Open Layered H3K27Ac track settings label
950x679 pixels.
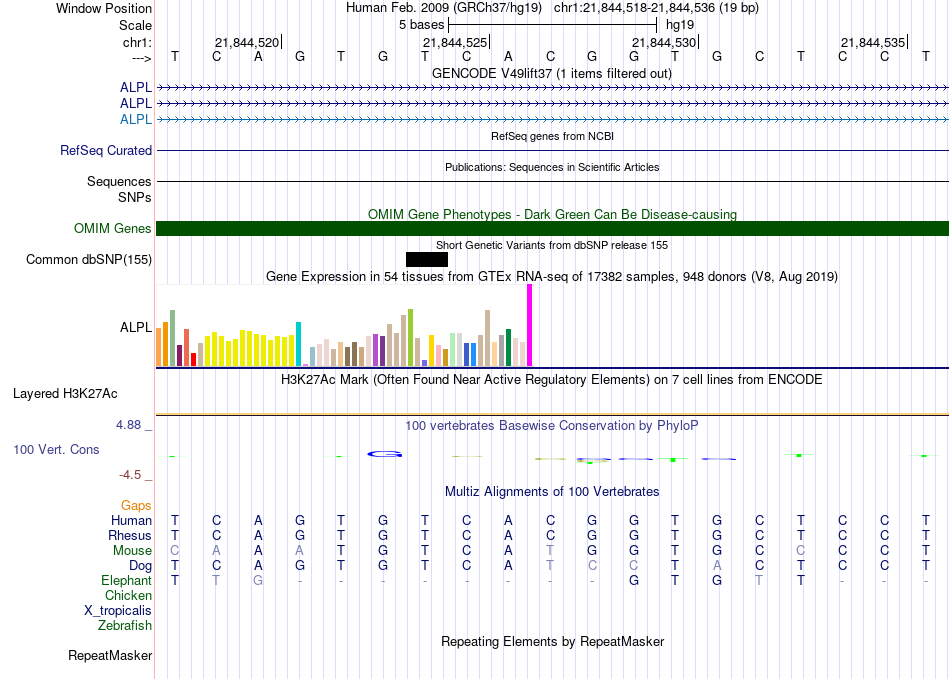(x=65, y=393)
